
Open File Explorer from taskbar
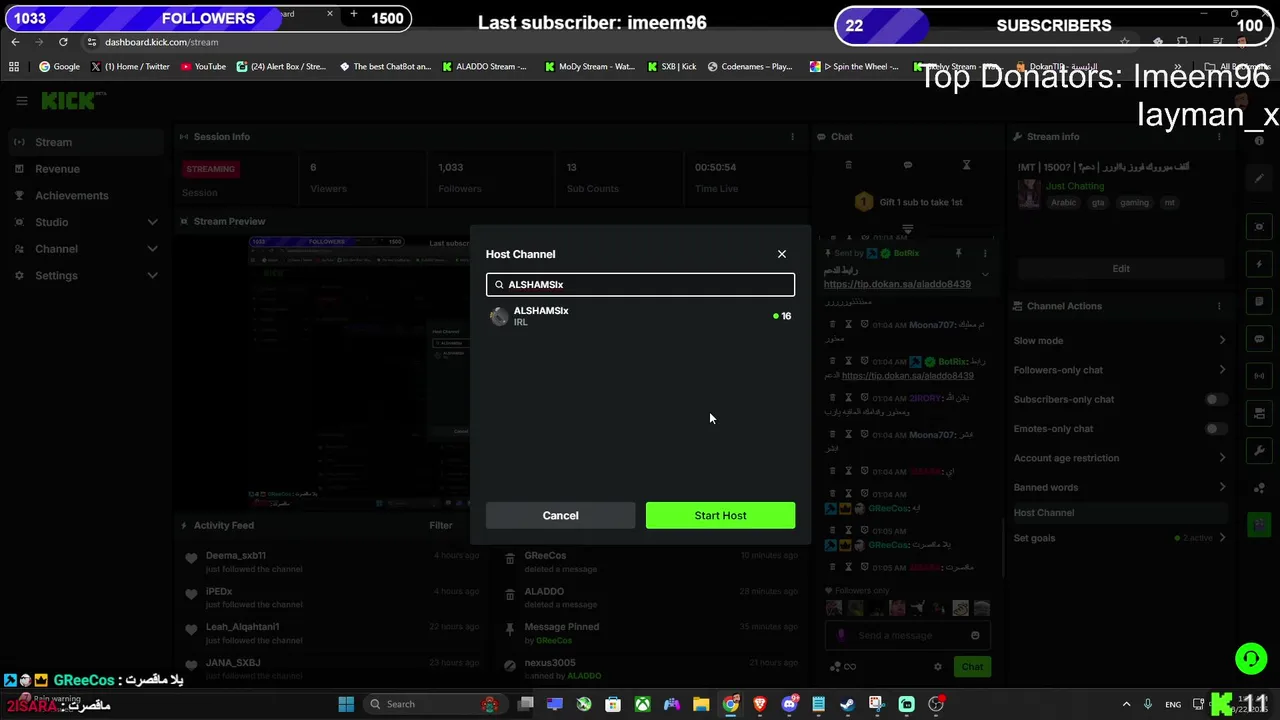[x=701, y=704]
